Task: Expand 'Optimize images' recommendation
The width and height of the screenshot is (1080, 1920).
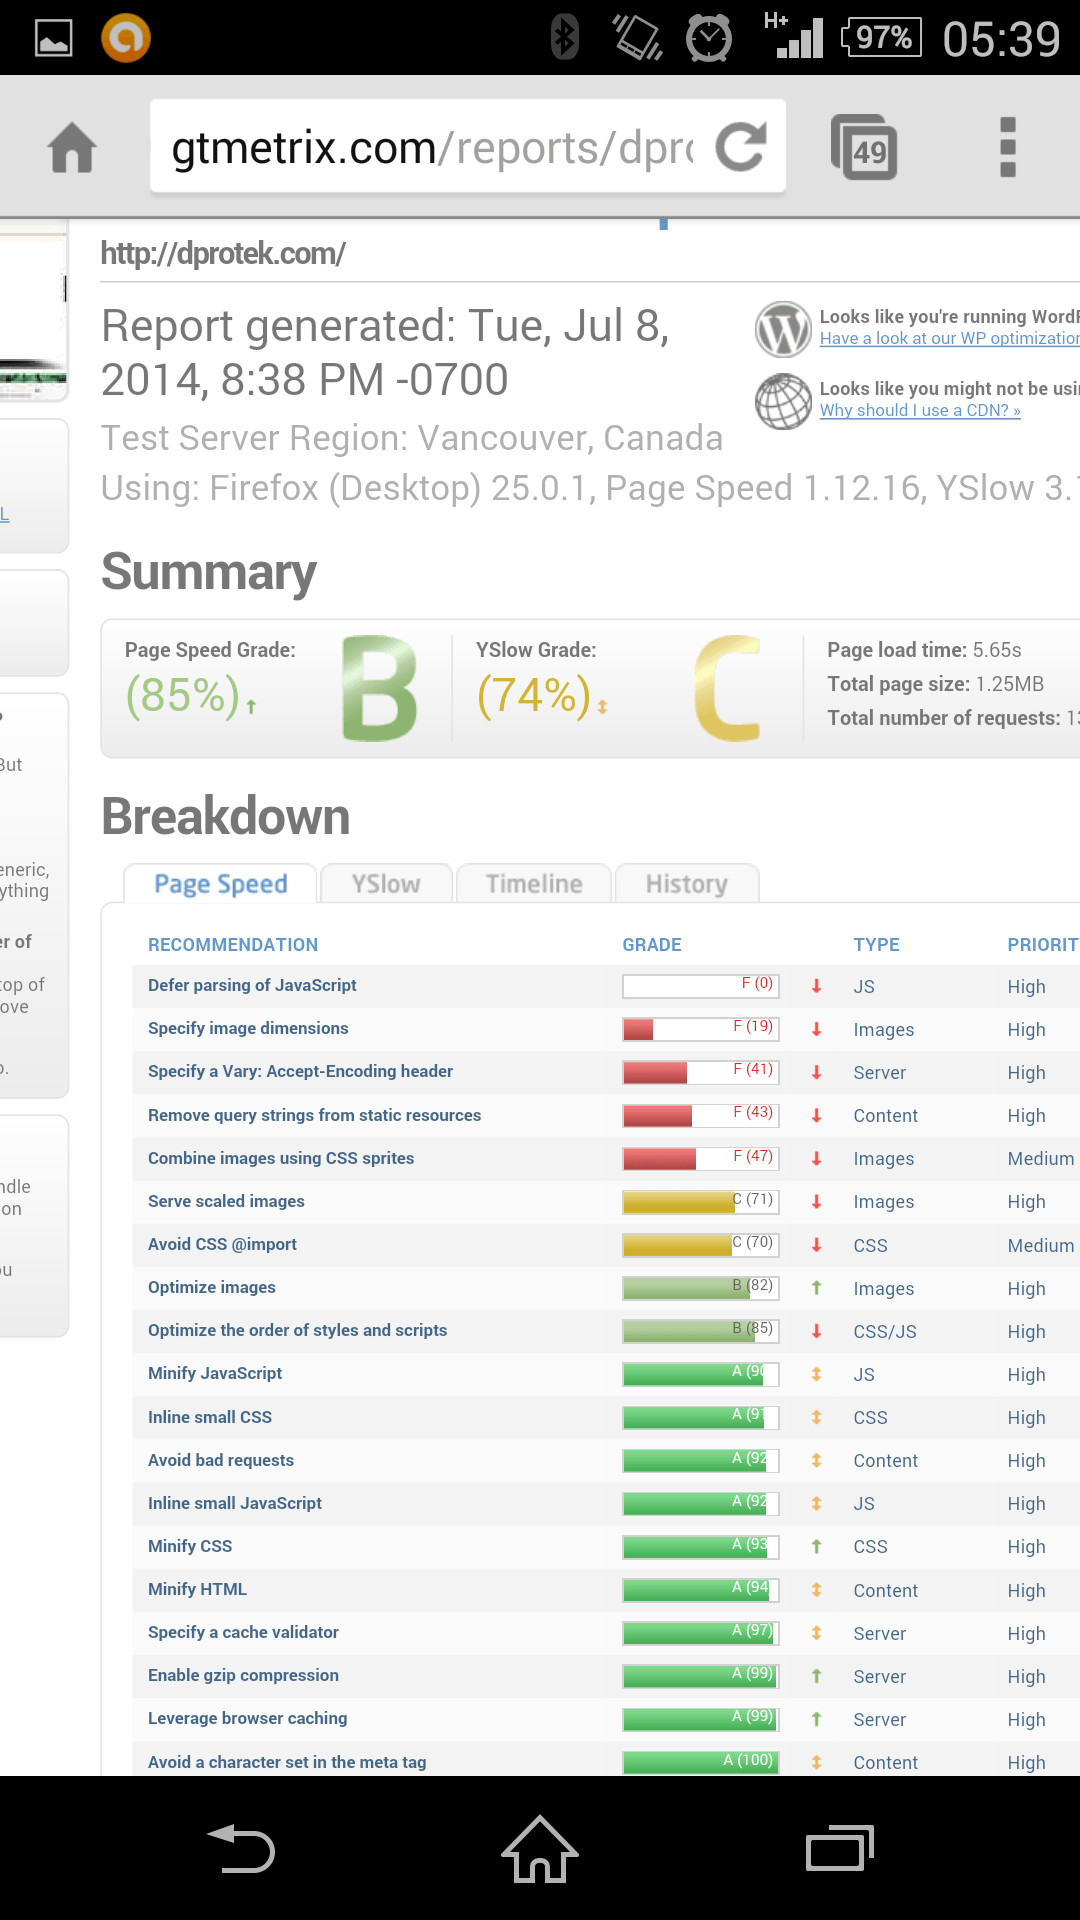Action: [212, 1287]
